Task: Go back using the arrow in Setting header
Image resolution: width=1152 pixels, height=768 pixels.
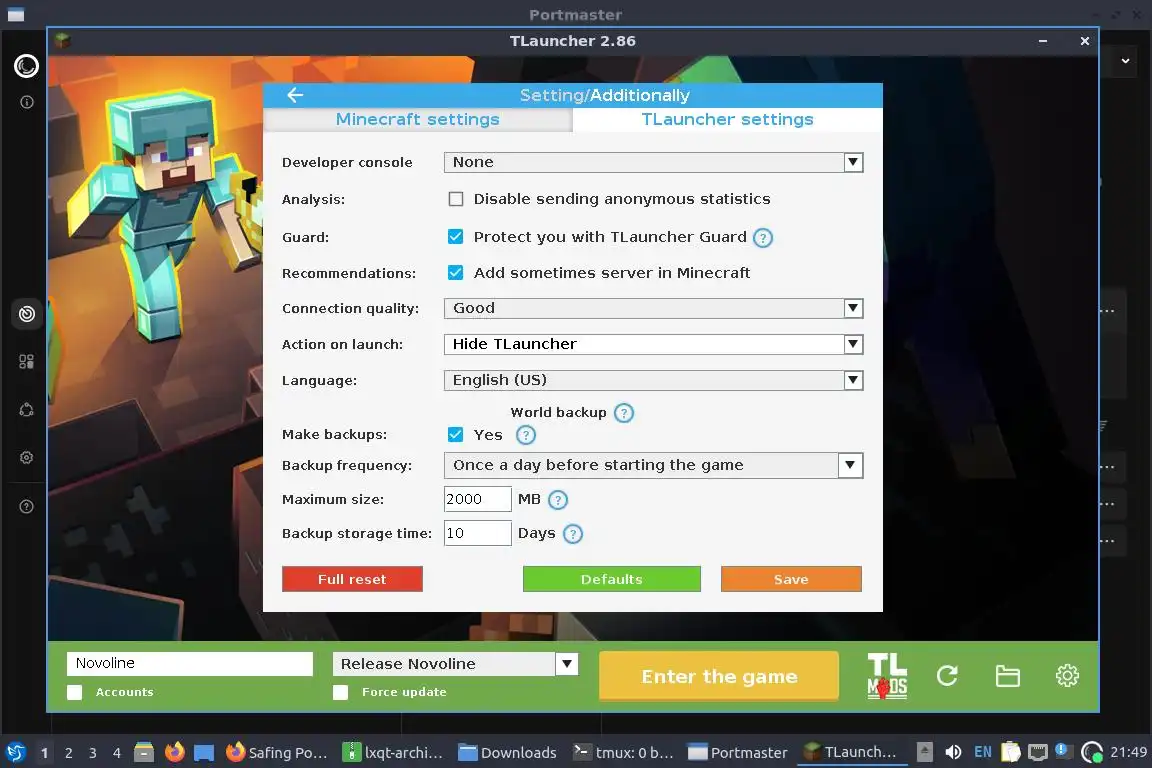Action: click(x=295, y=95)
